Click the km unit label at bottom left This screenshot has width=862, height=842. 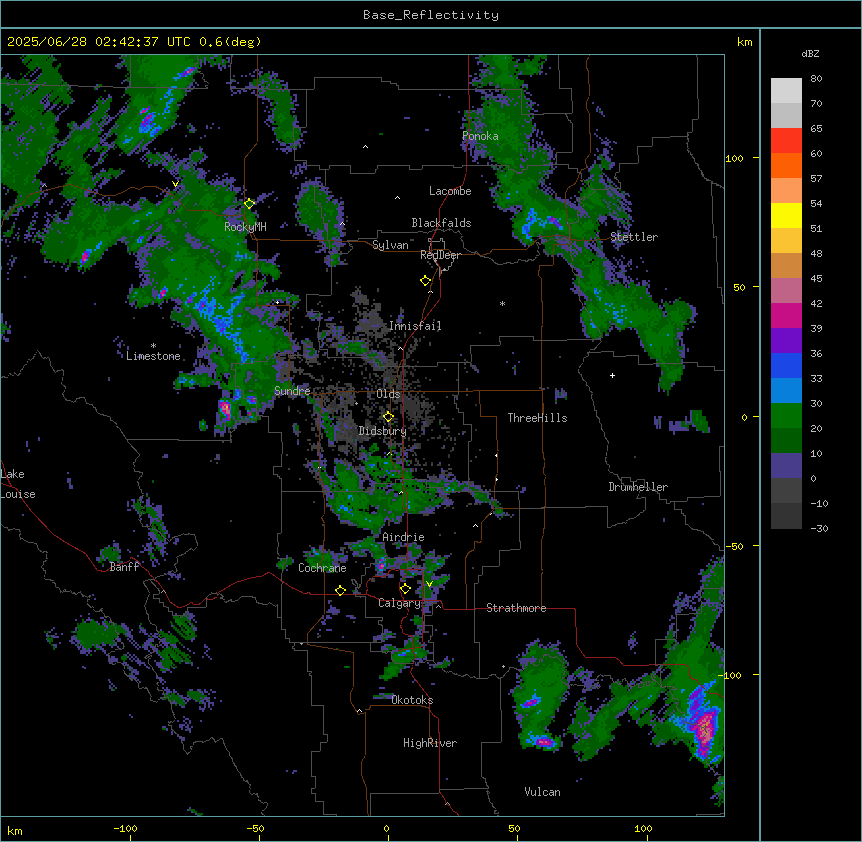pyautogui.click(x=15, y=830)
